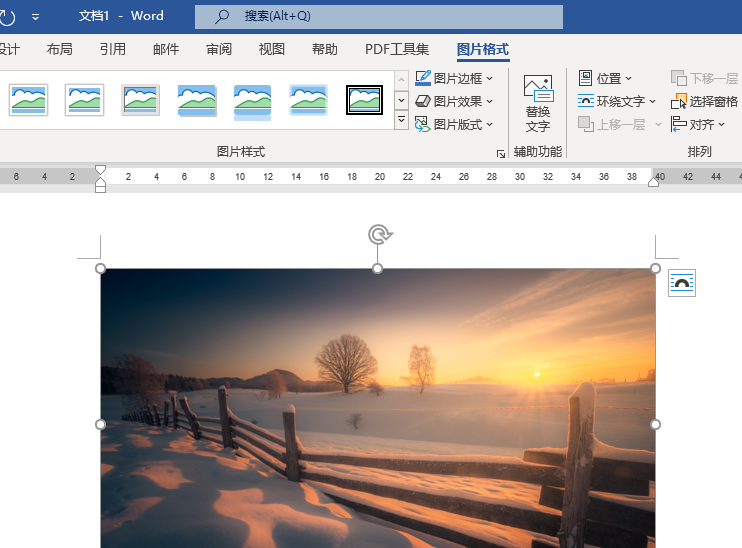Open the layout options button beside image

coord(682,283)
